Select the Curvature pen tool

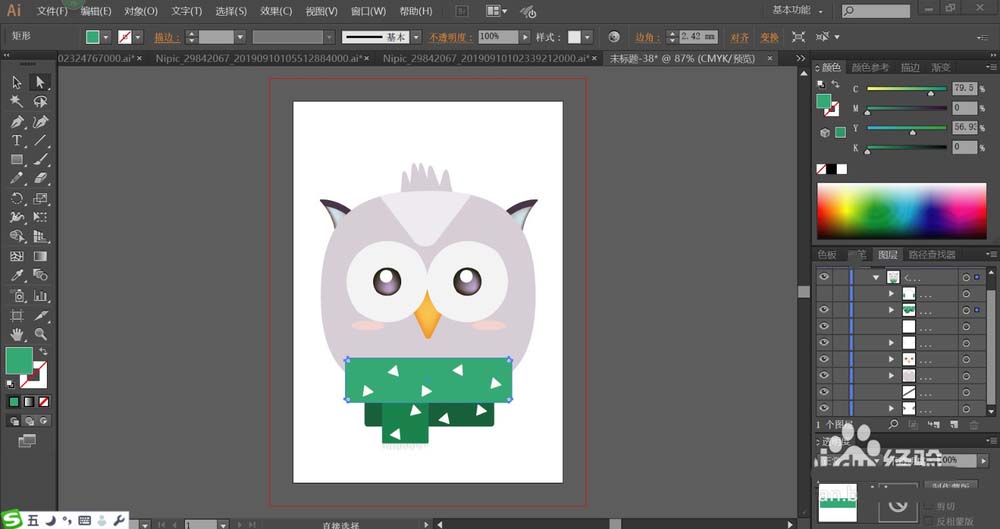[x=40, y=121]
